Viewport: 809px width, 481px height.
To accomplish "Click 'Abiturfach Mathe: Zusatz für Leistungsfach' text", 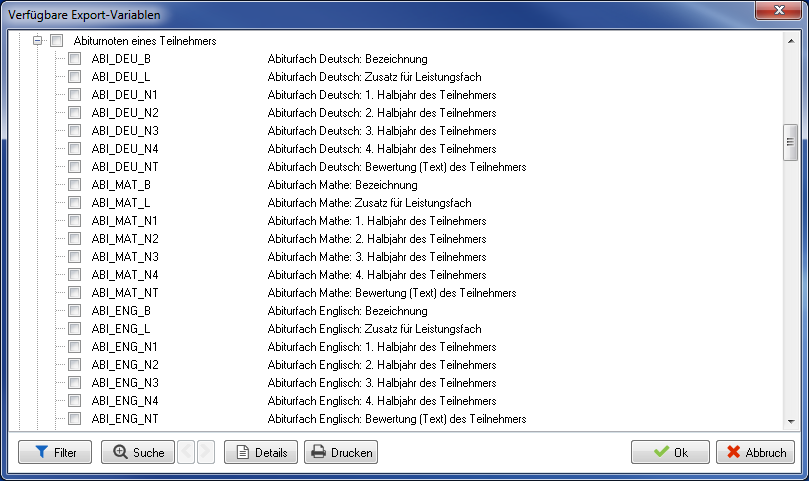I will tap(369, 203).
